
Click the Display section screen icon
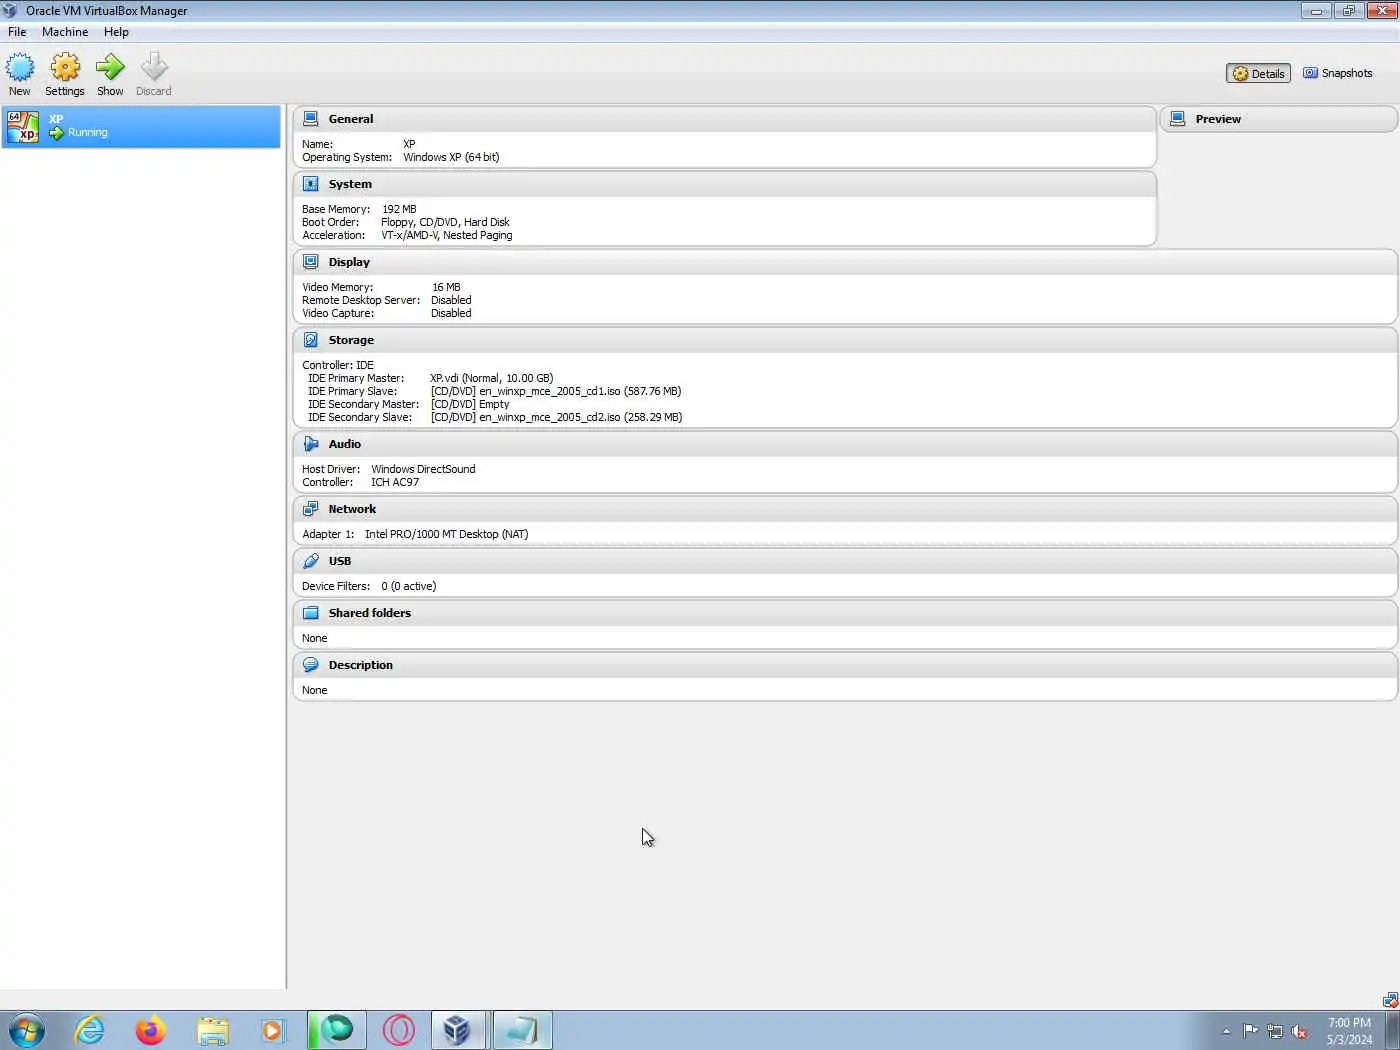tap(311, 262)
